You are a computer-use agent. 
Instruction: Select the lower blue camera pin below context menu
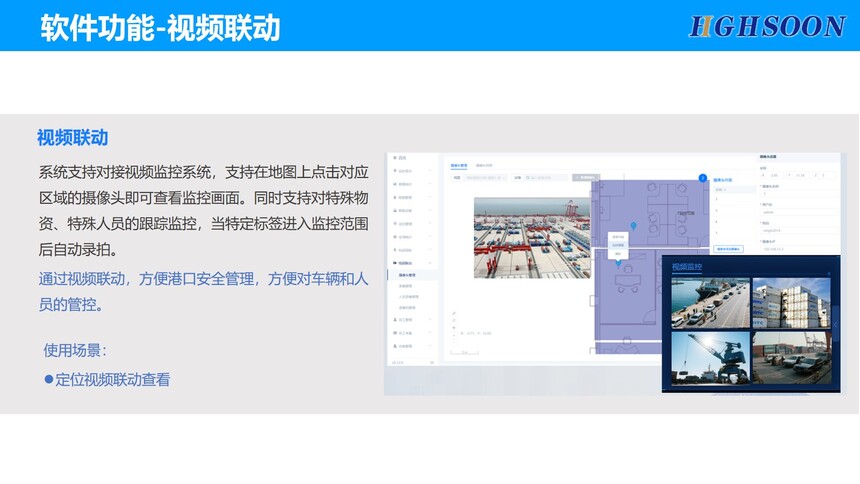click(x=619, y=264)
